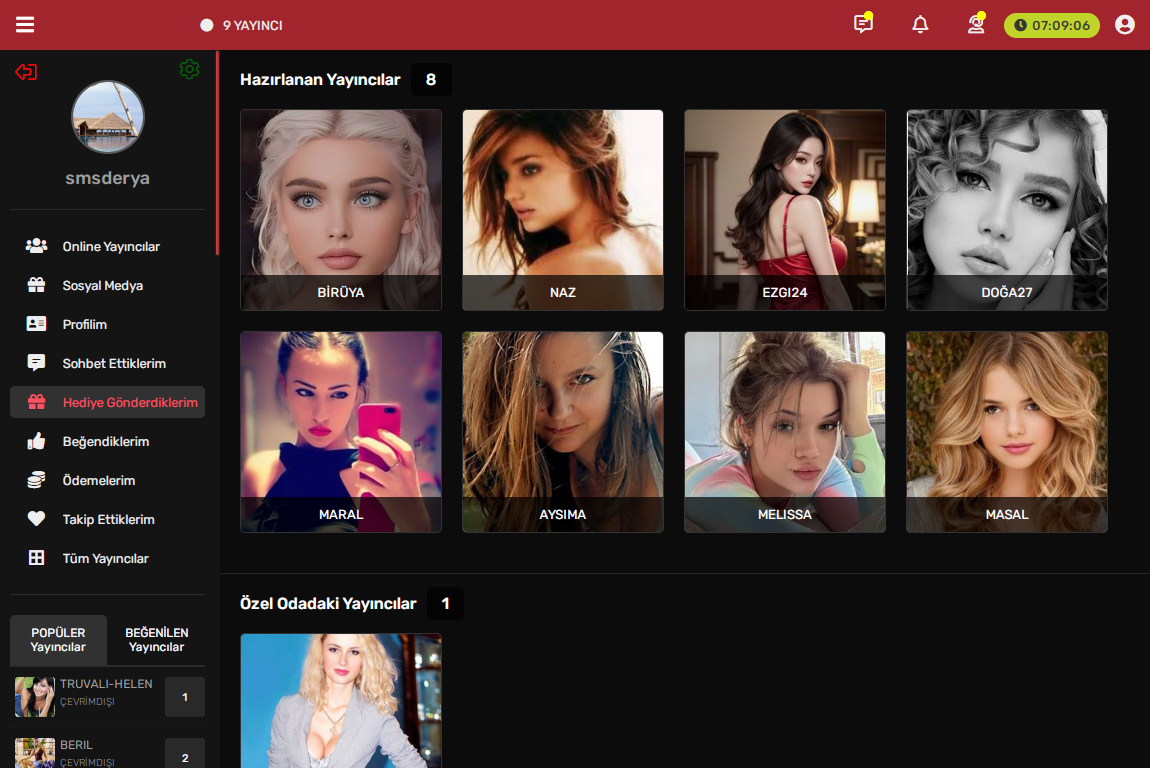
Task: Open the notifications bell
Action: (x=920, y=25)
